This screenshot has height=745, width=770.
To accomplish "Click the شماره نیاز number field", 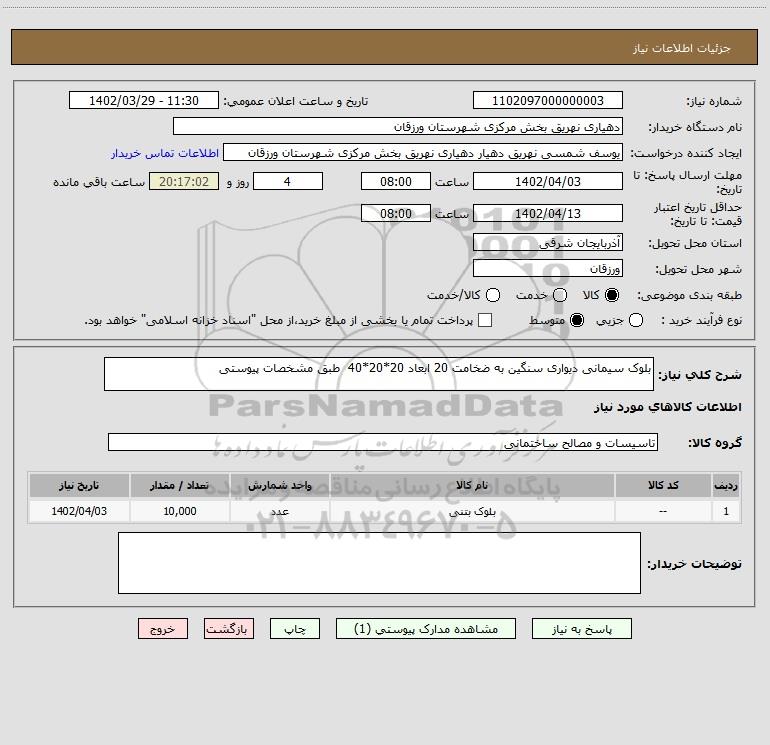I will 547,101.
